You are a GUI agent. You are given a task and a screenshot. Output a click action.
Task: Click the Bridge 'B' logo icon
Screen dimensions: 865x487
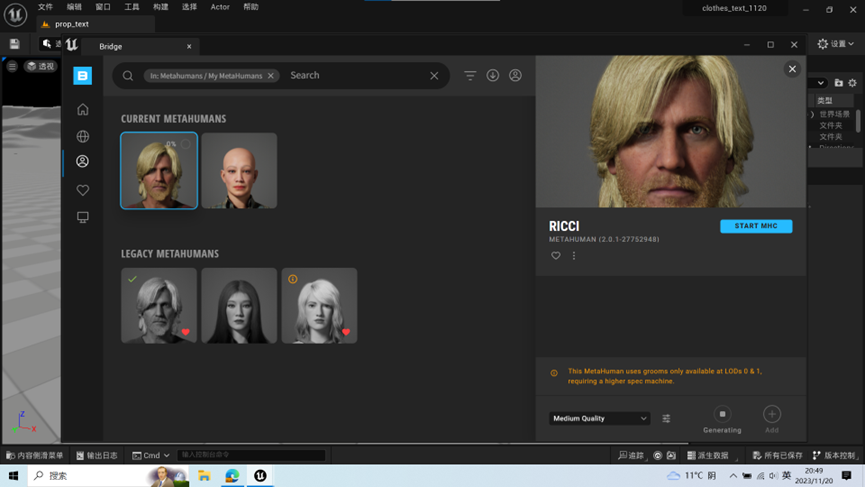point(82,76)
